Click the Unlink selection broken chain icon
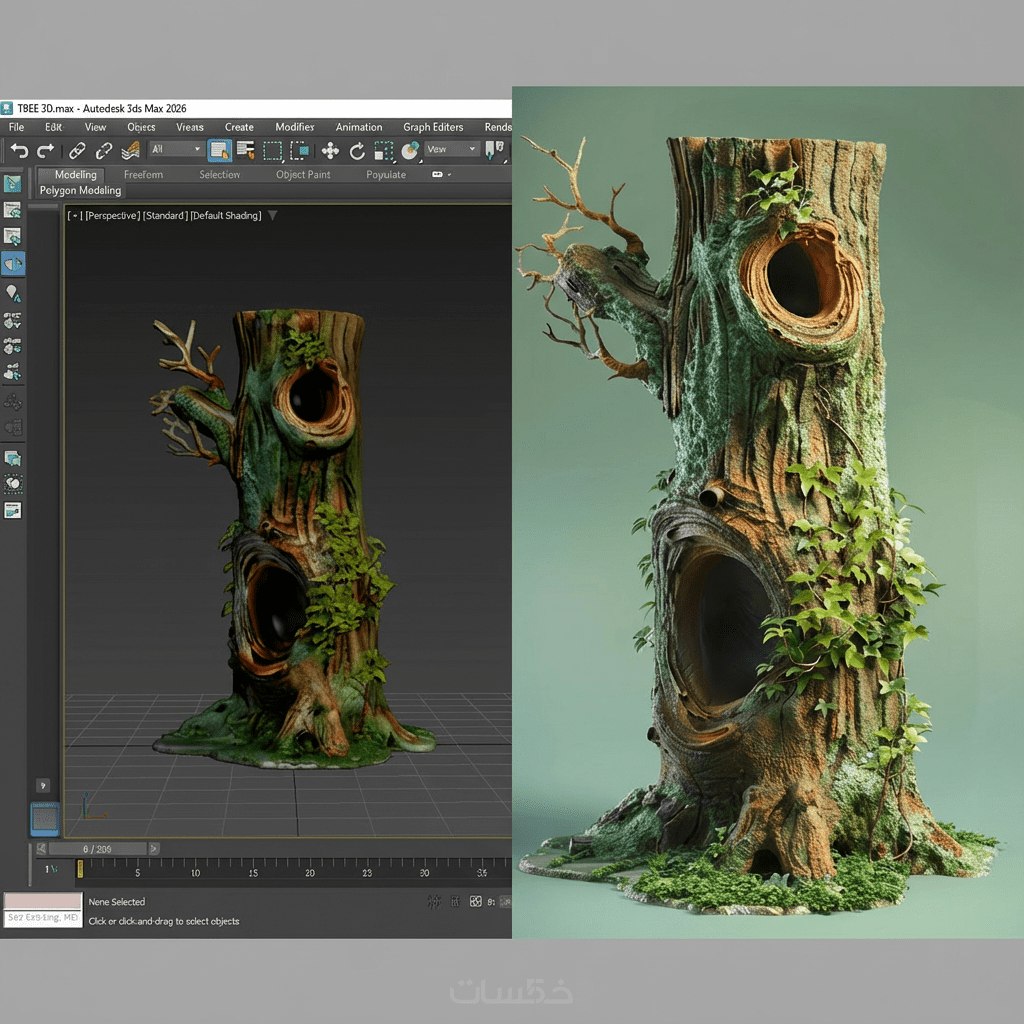This screenshot has height=1024, width=1024. (104, 150)
